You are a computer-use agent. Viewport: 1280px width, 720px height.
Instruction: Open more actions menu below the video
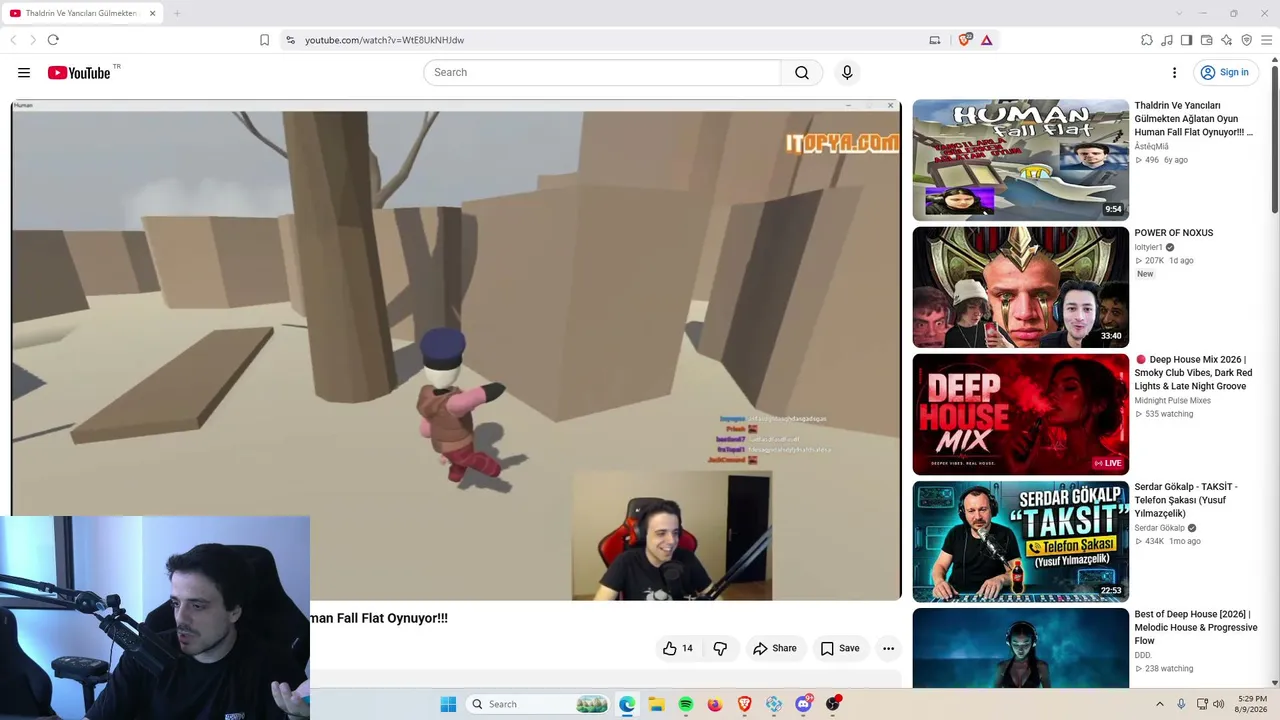click(x=888, y=648)
